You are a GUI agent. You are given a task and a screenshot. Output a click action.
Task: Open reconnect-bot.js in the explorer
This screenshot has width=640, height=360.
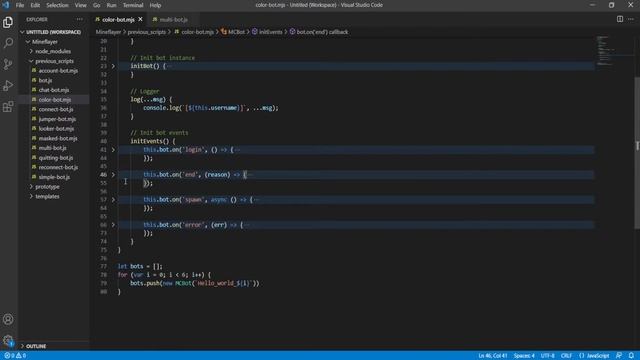pos(58,167)
